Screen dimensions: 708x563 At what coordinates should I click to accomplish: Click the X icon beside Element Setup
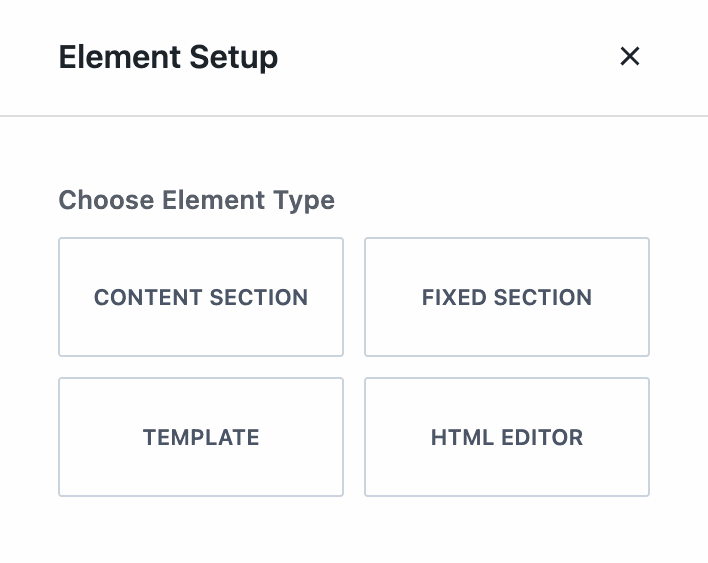629,57
